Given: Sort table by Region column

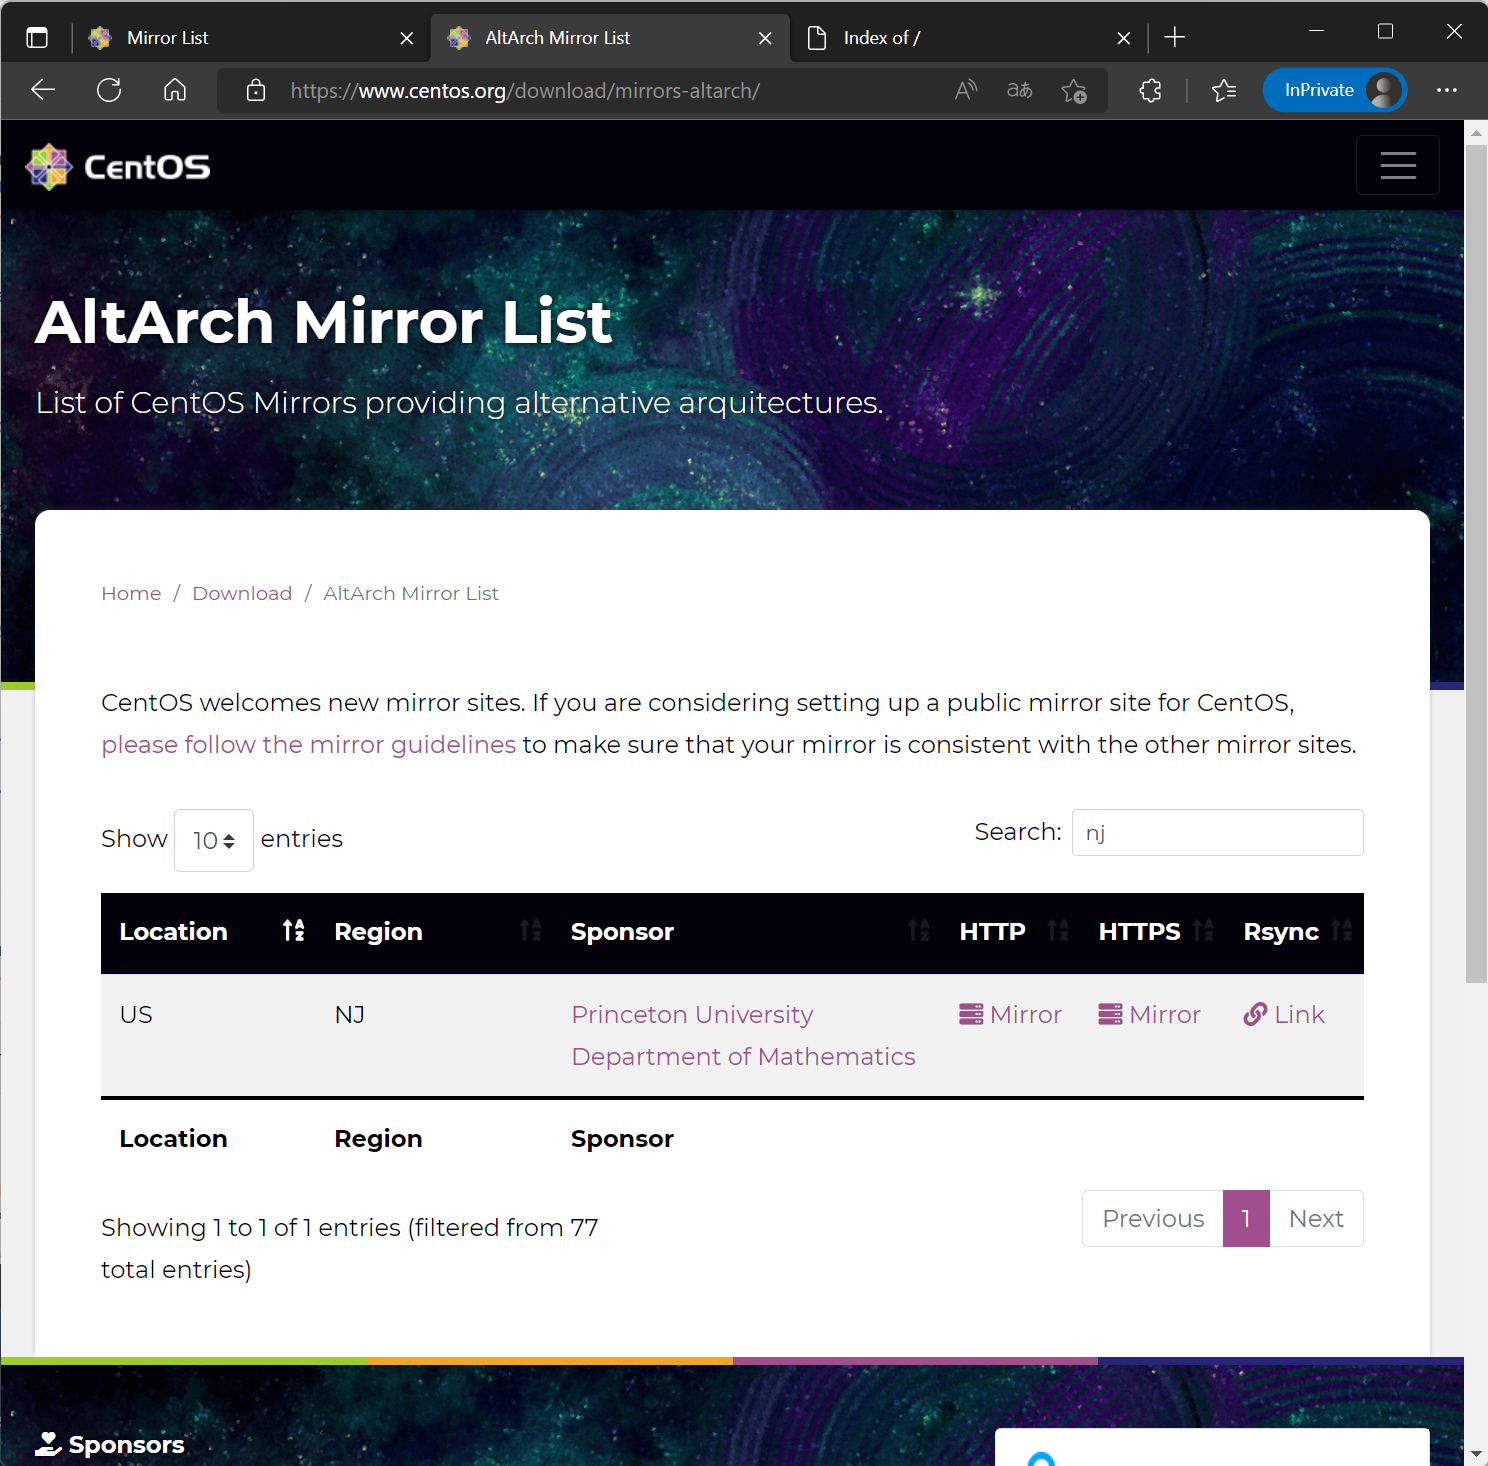Looking at the screenshot, I should 435,932.
